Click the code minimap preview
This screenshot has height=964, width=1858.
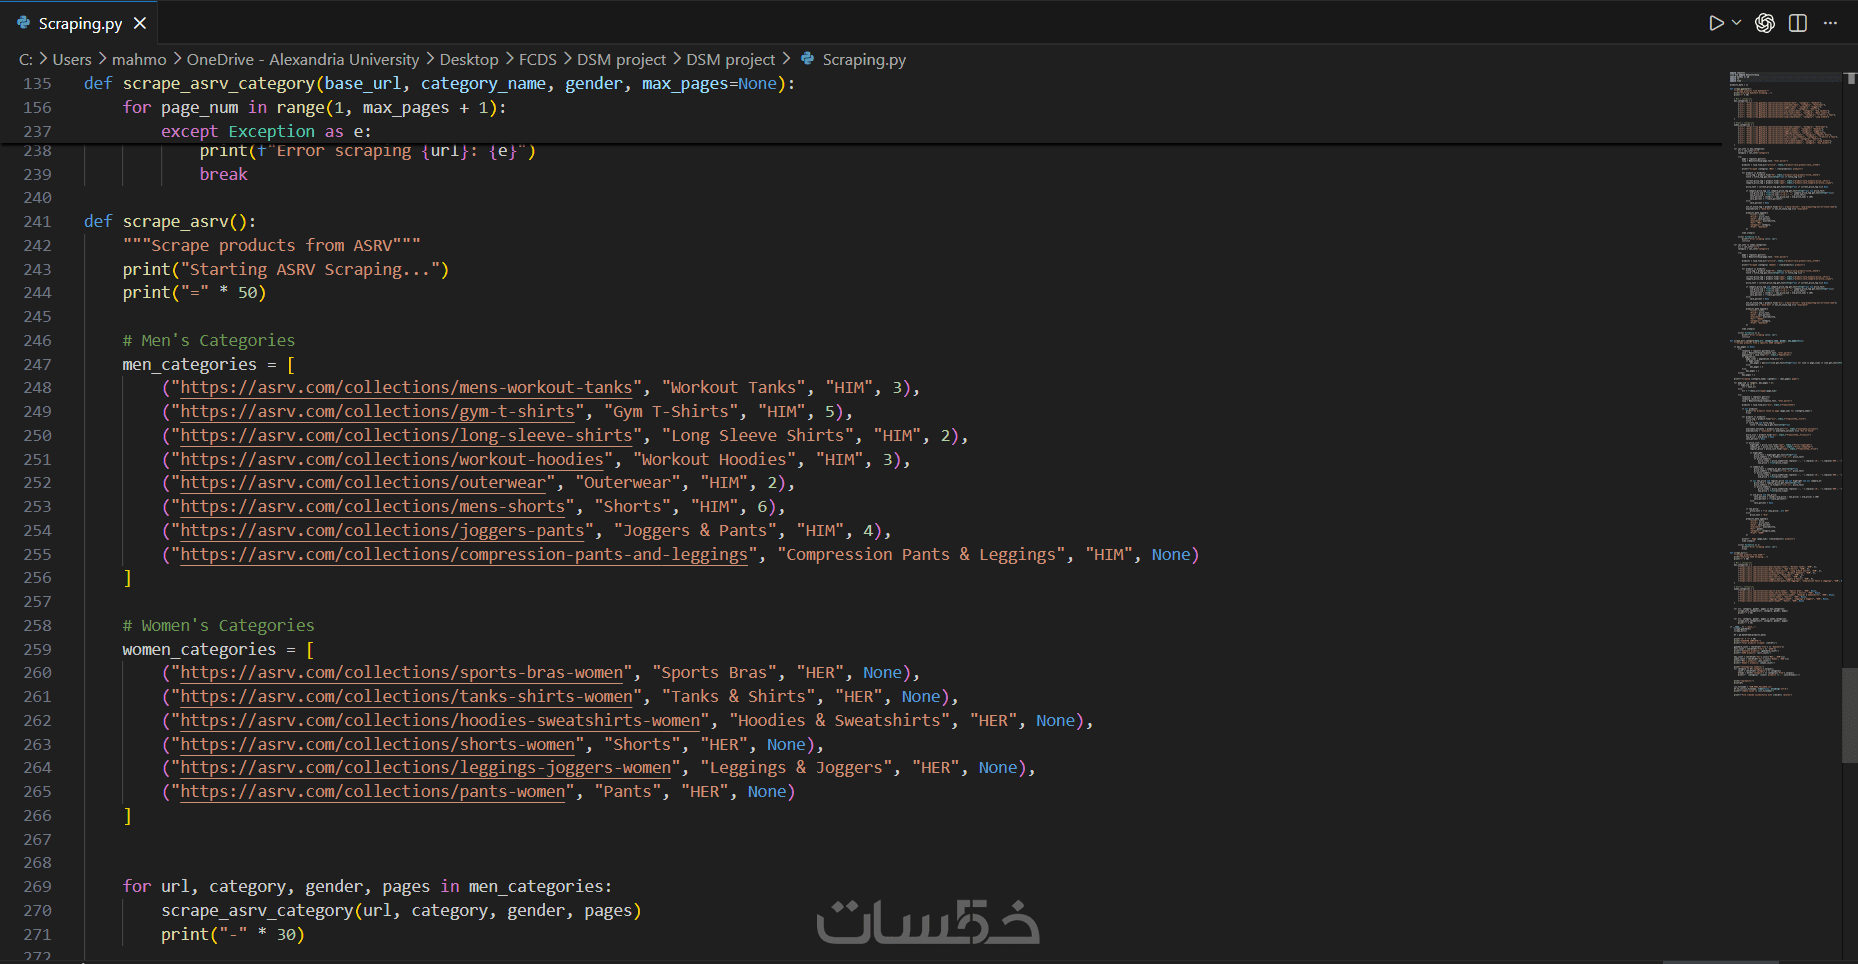pos(1785,385)
